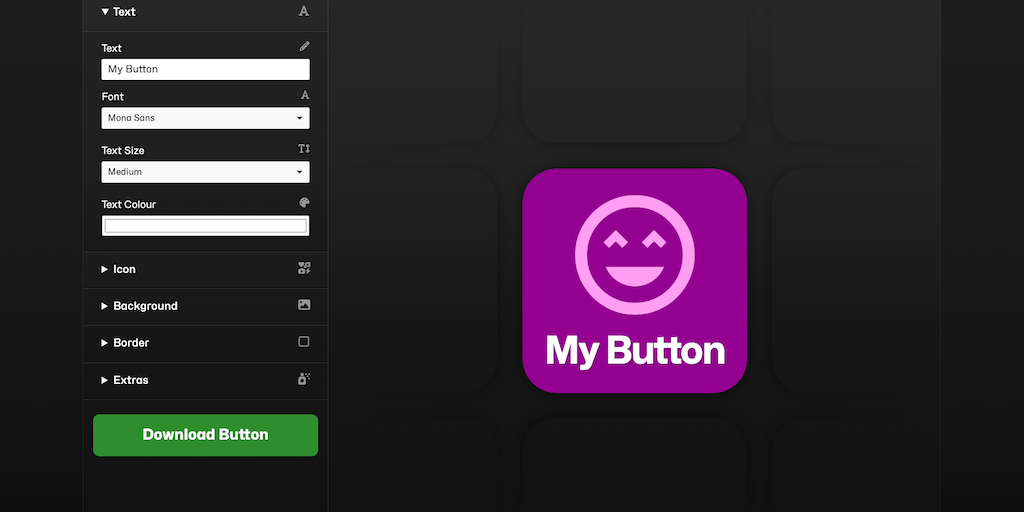Click the Background picture icon
Viewport: 1024px width, 512px height.
[304, 304]
